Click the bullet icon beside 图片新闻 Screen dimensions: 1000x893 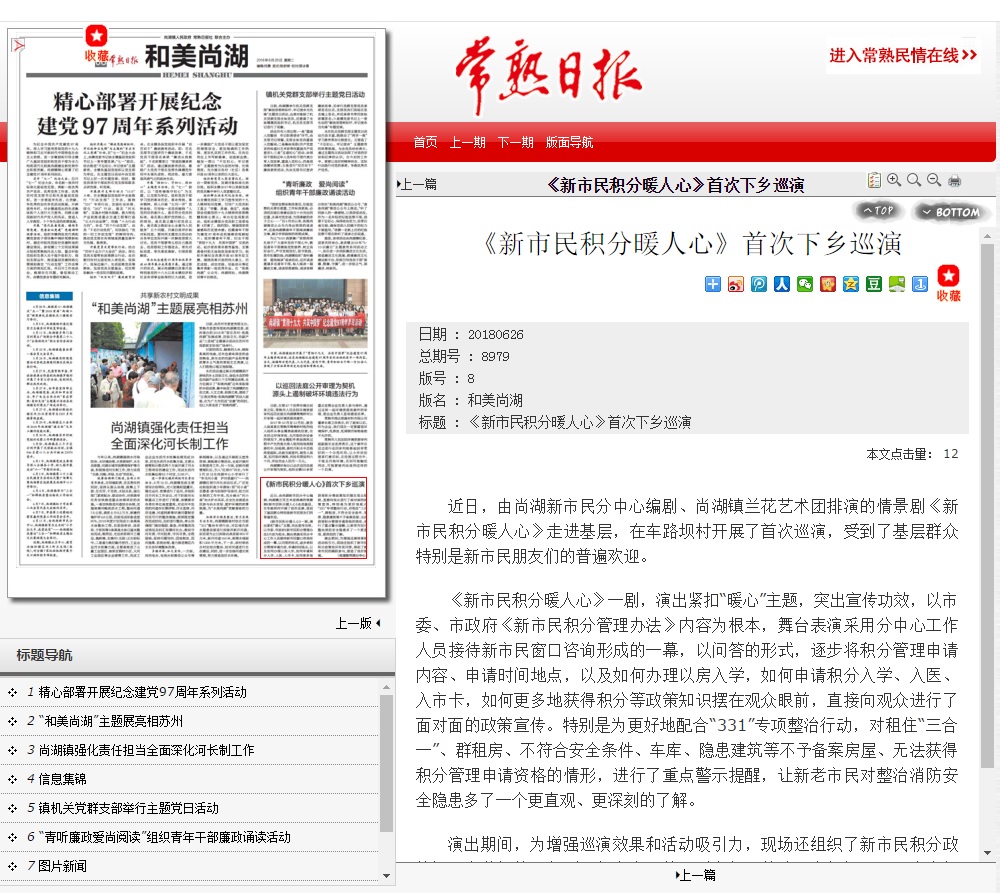(12, 866)
